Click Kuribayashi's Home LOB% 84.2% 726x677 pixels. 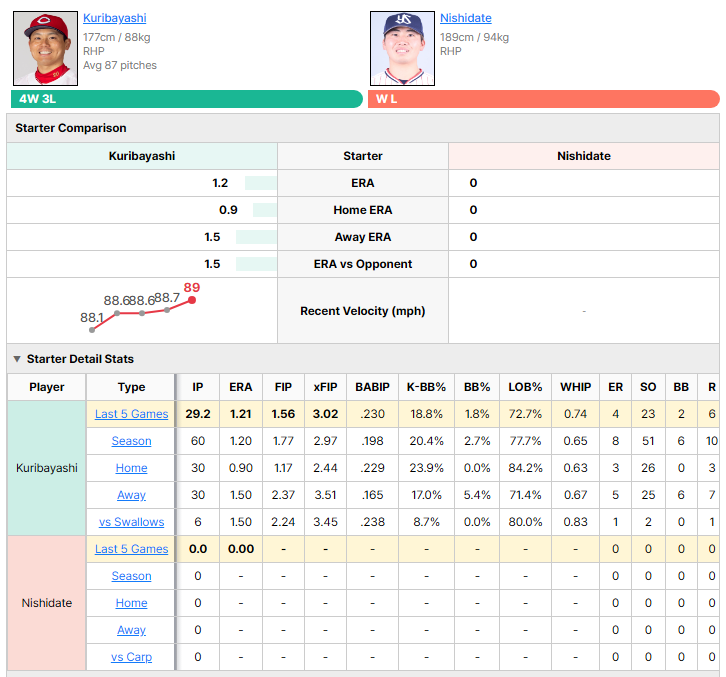point(525,468)
